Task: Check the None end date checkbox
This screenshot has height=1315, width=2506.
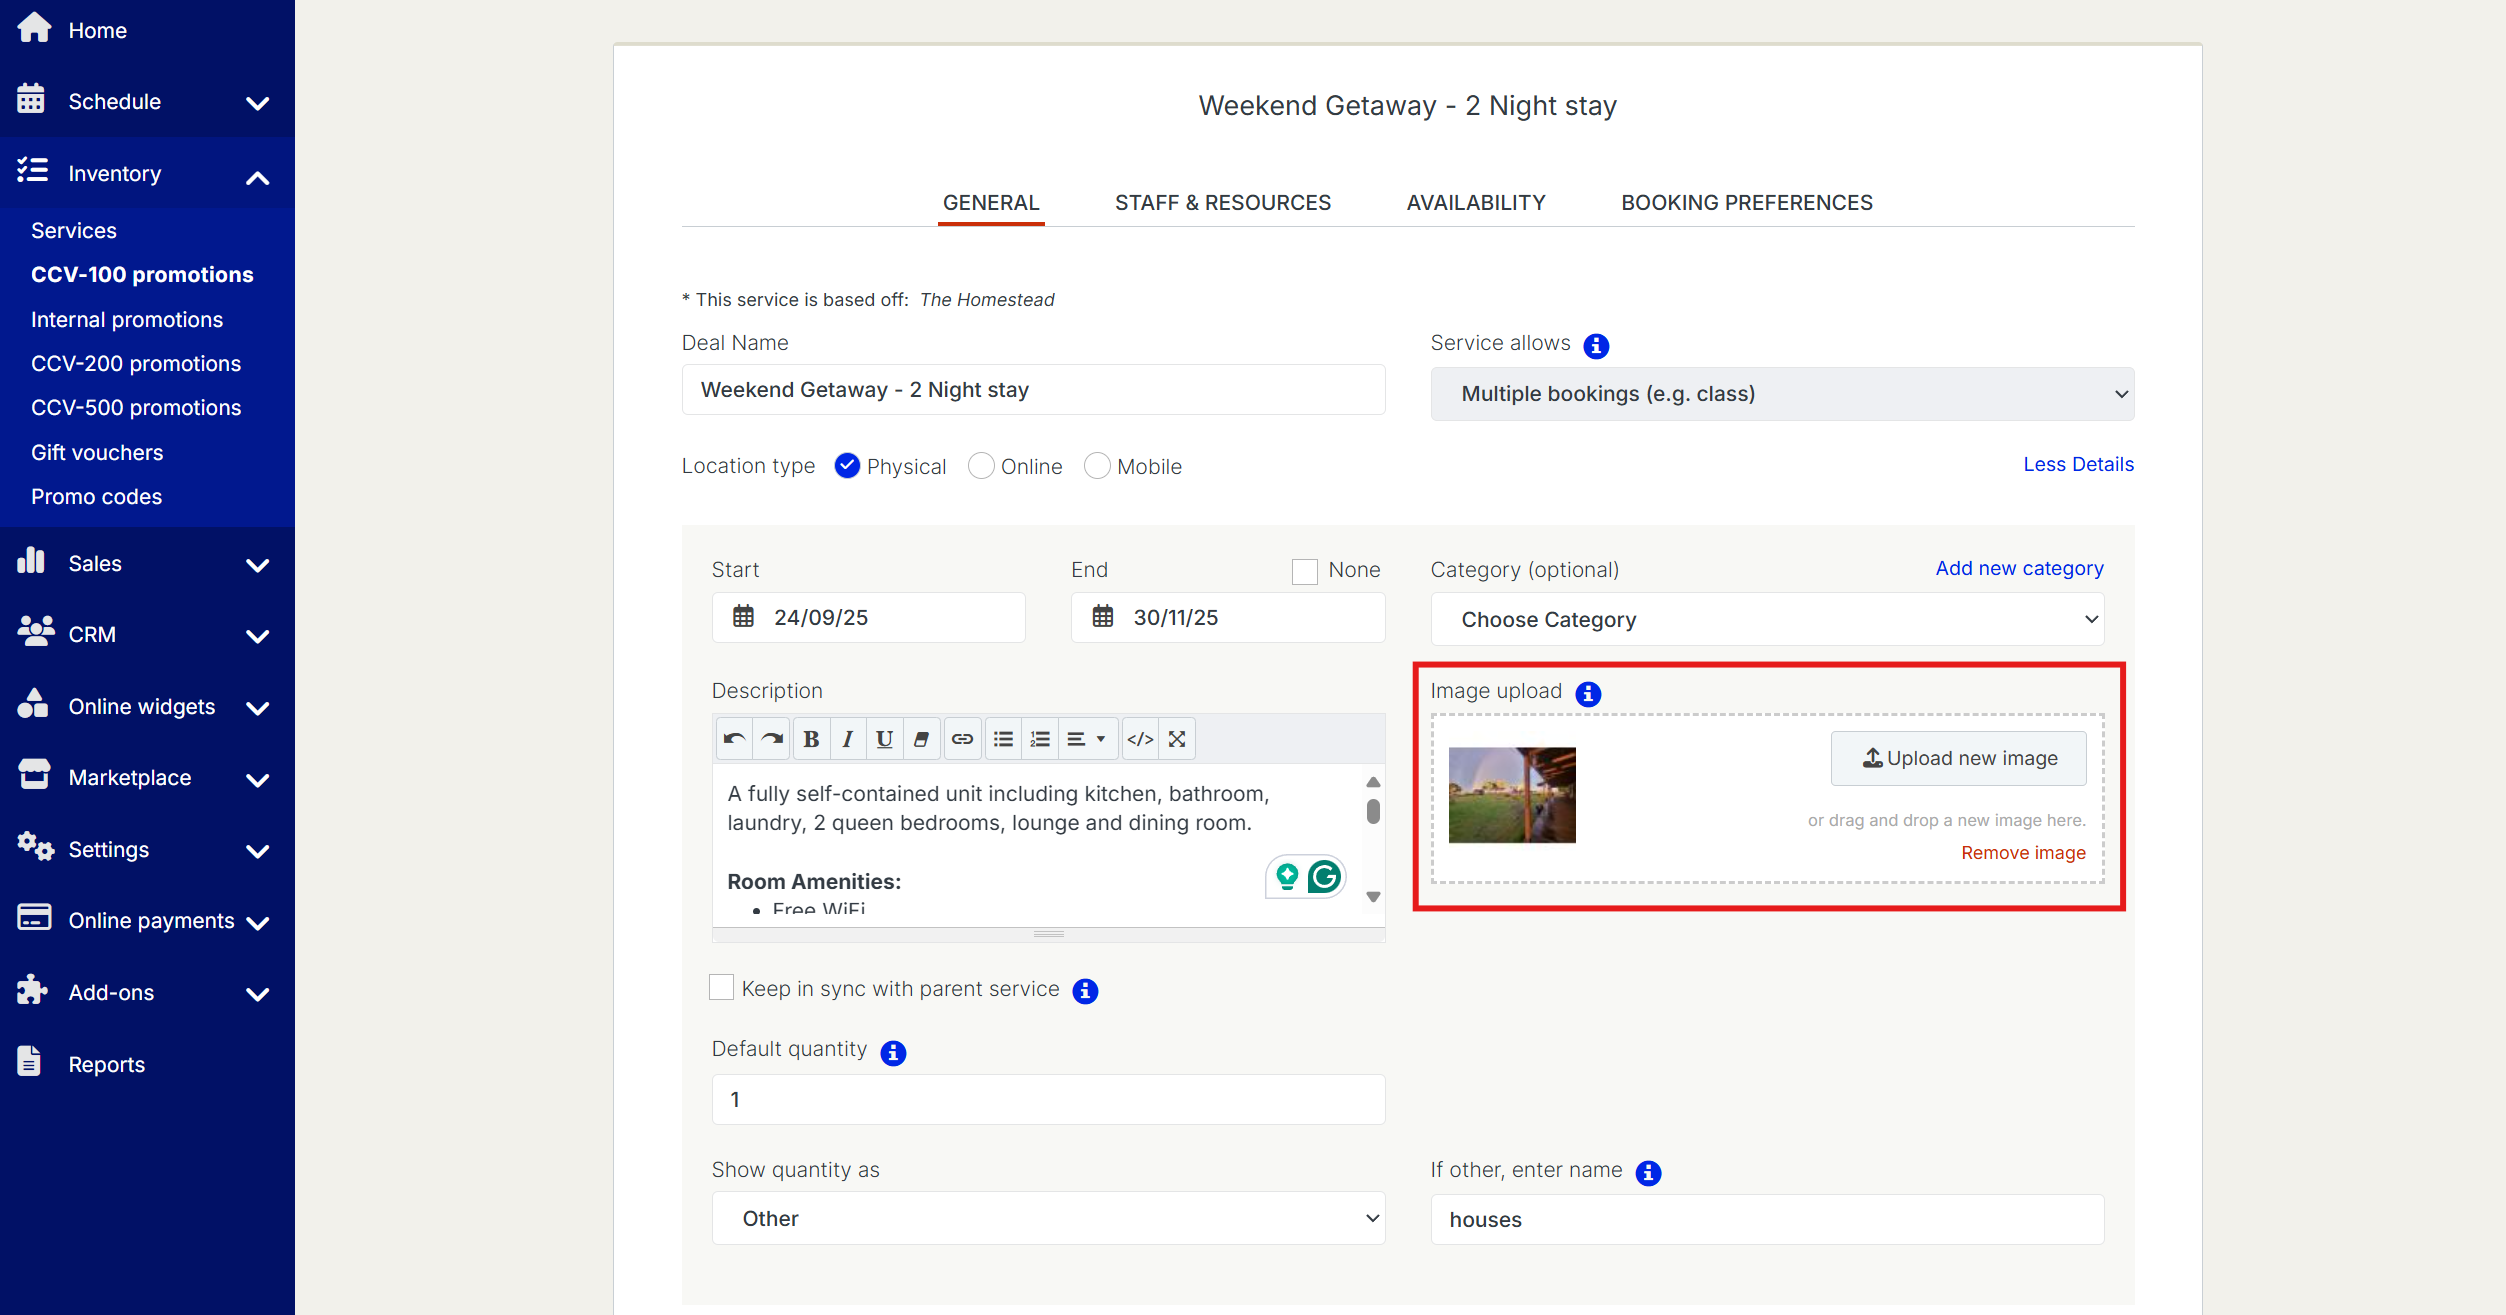Action: (x=1304, y=571)
